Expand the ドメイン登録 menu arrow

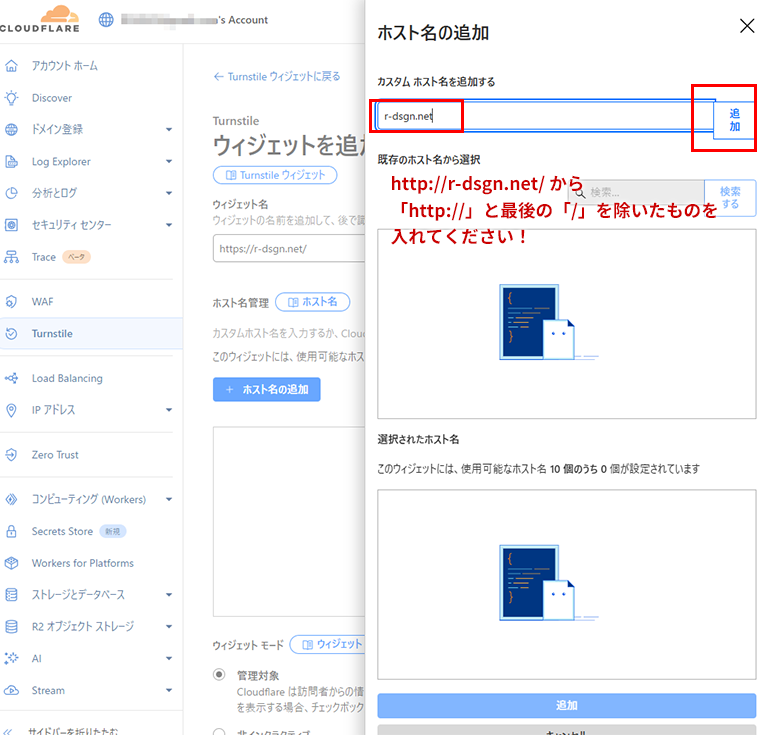coord(169,129)
